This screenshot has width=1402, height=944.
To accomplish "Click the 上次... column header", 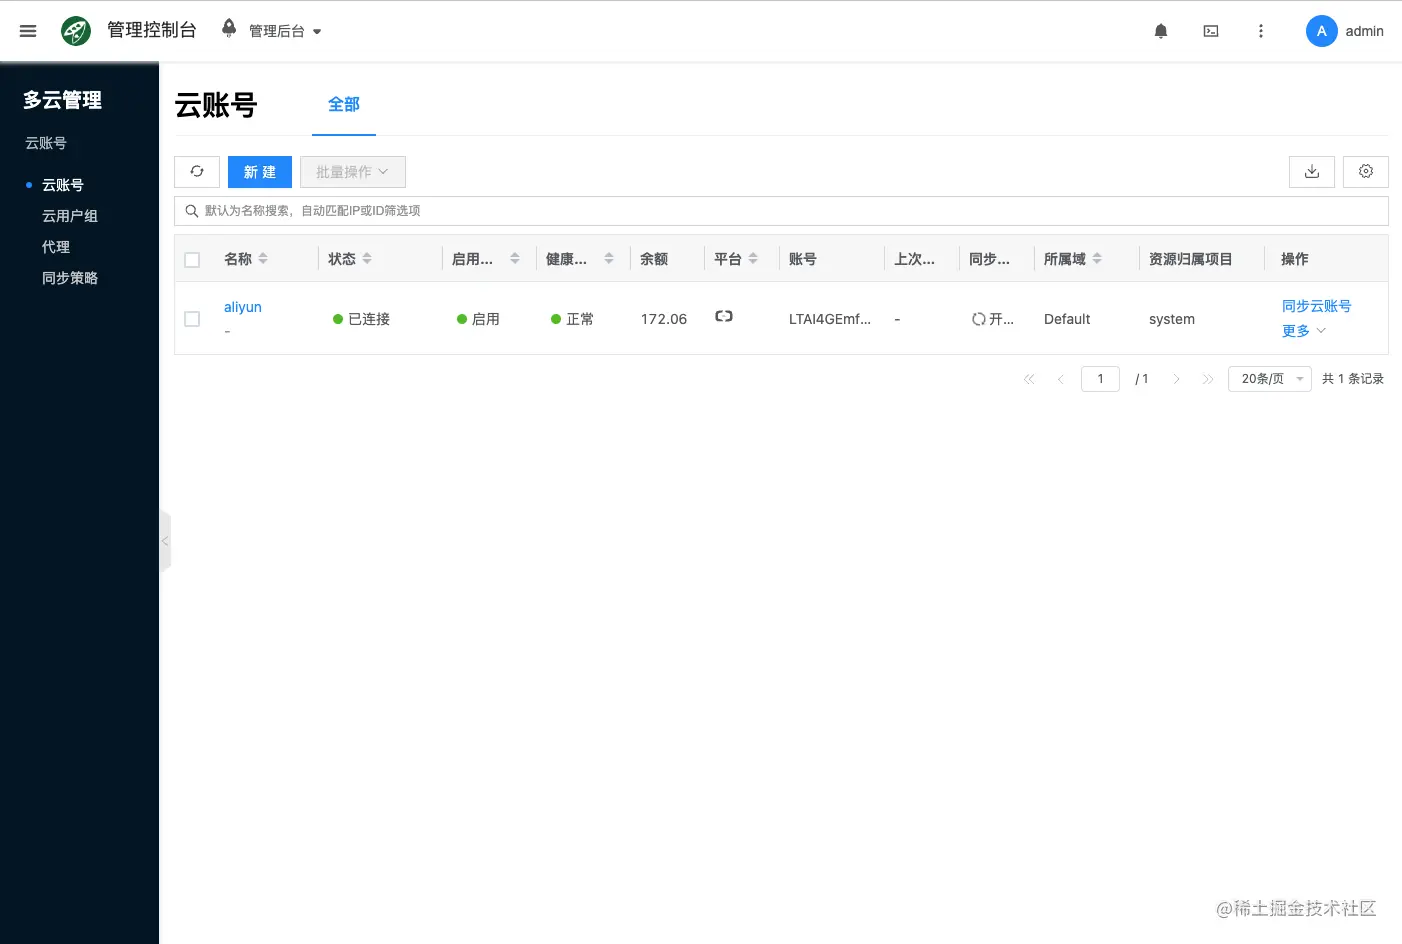I will (x=915, y=259).
